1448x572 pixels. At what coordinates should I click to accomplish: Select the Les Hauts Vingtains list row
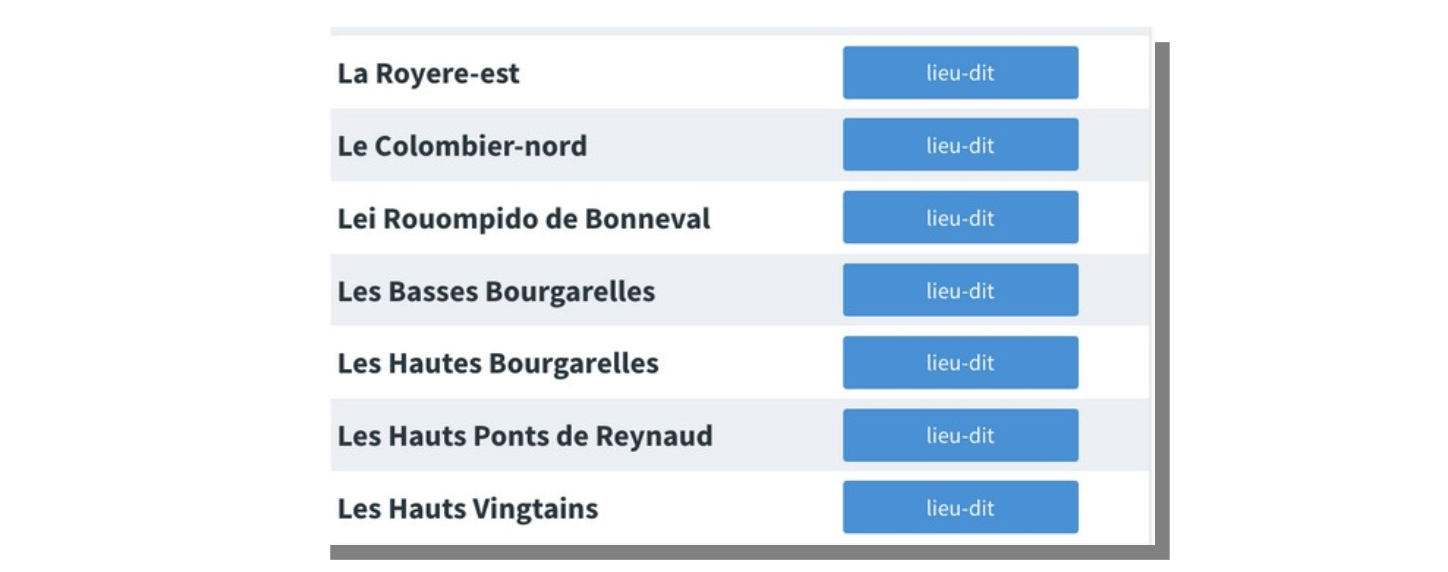tap(720, 508)
